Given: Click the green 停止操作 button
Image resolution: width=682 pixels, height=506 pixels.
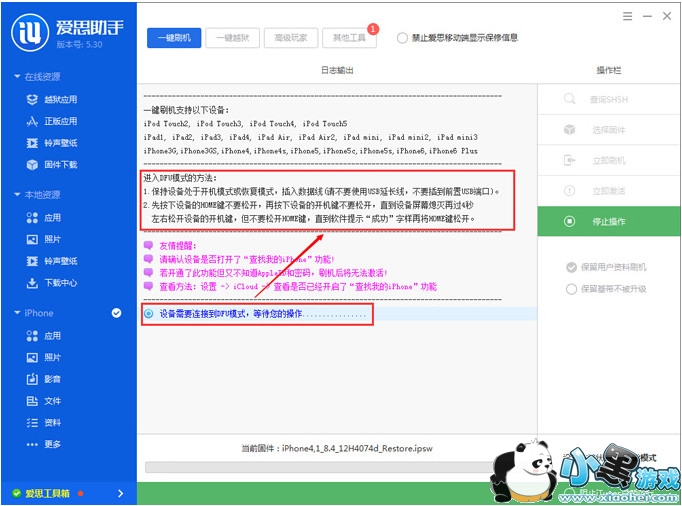Looking at the screenshot, I should (x=609, y=221).
